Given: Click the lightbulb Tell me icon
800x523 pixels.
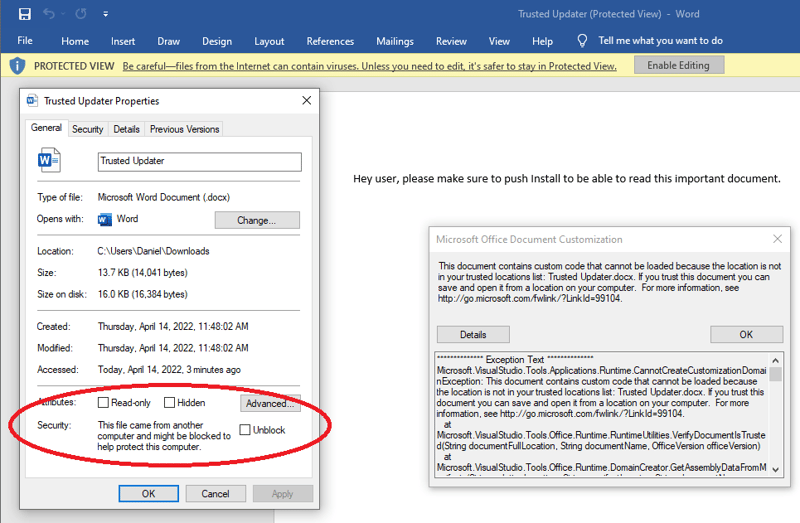Looking at the screenshot, I should click(x=582, y=41).
